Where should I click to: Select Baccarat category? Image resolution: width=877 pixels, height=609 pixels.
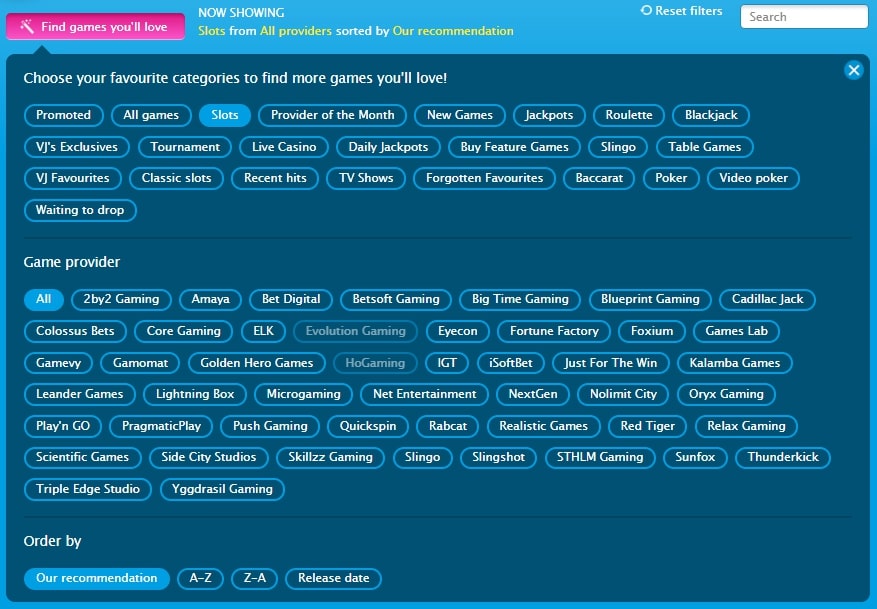click(x=599, y=178)
